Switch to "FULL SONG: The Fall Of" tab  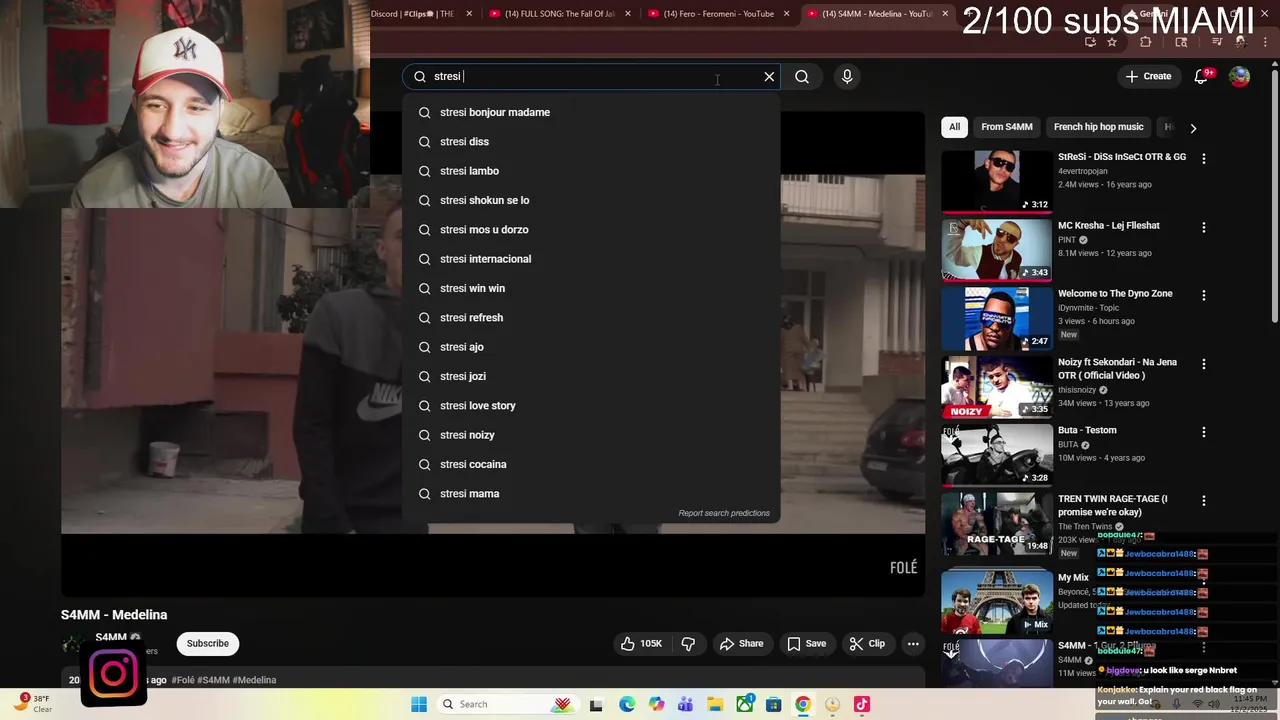coord(560,14)
